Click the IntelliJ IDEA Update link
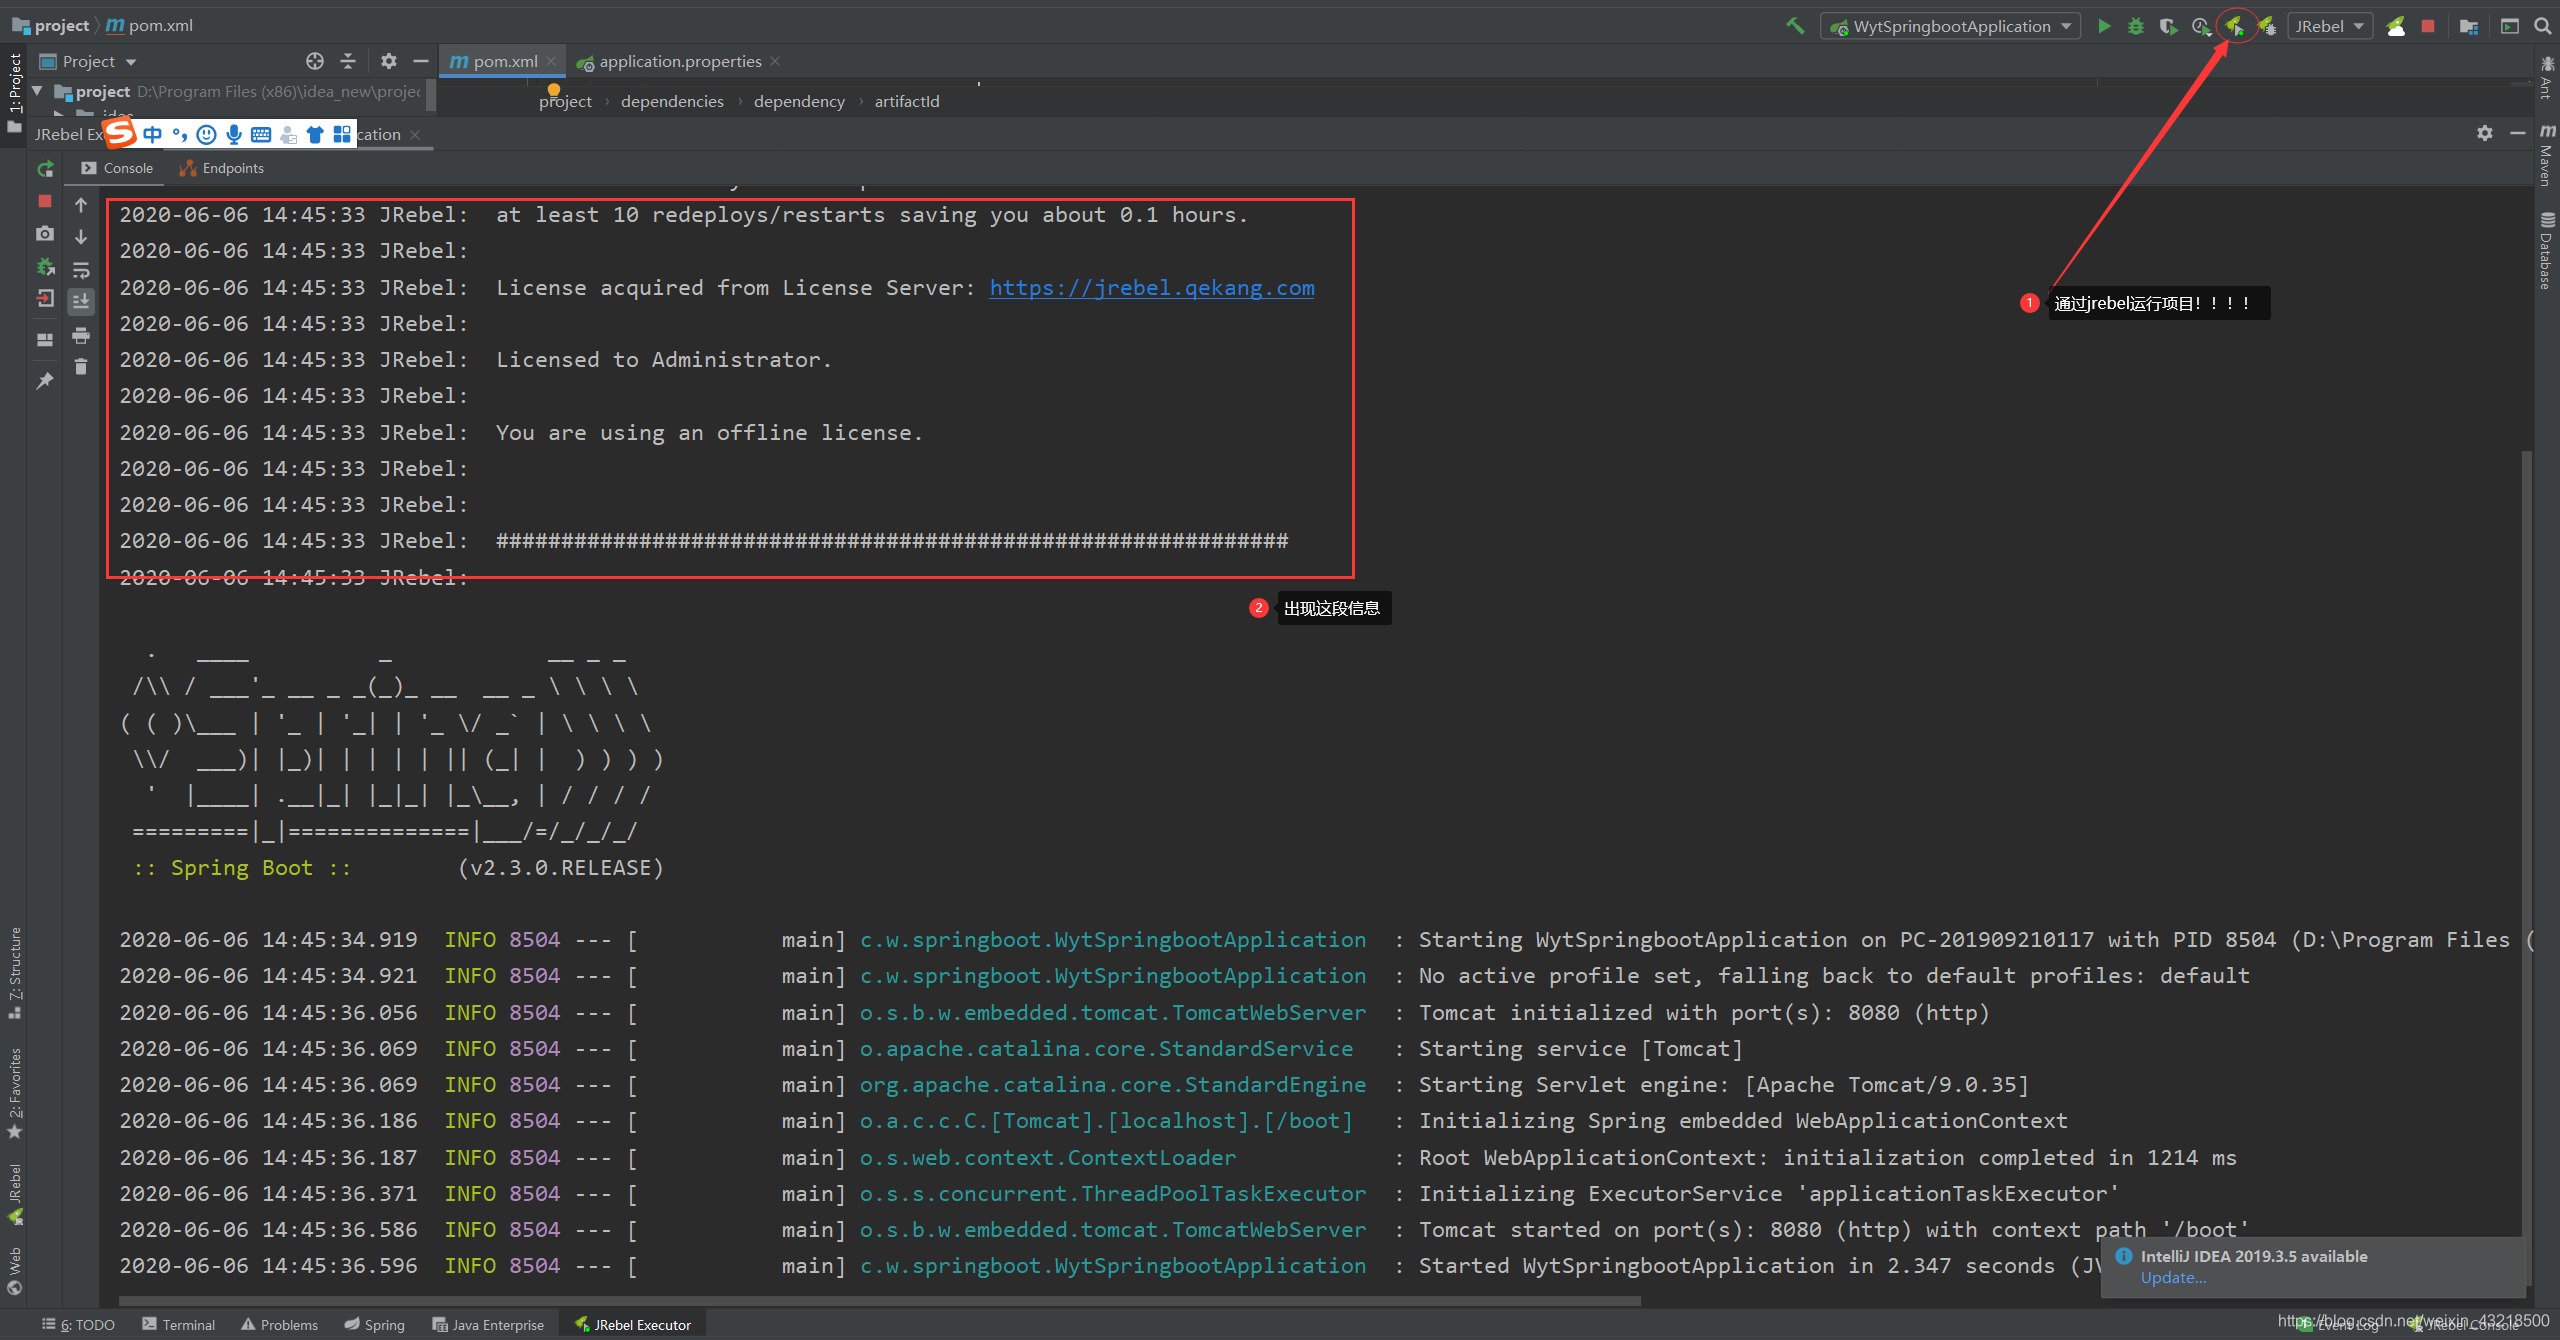 pyautogui.click(x=2171, y=1277)
